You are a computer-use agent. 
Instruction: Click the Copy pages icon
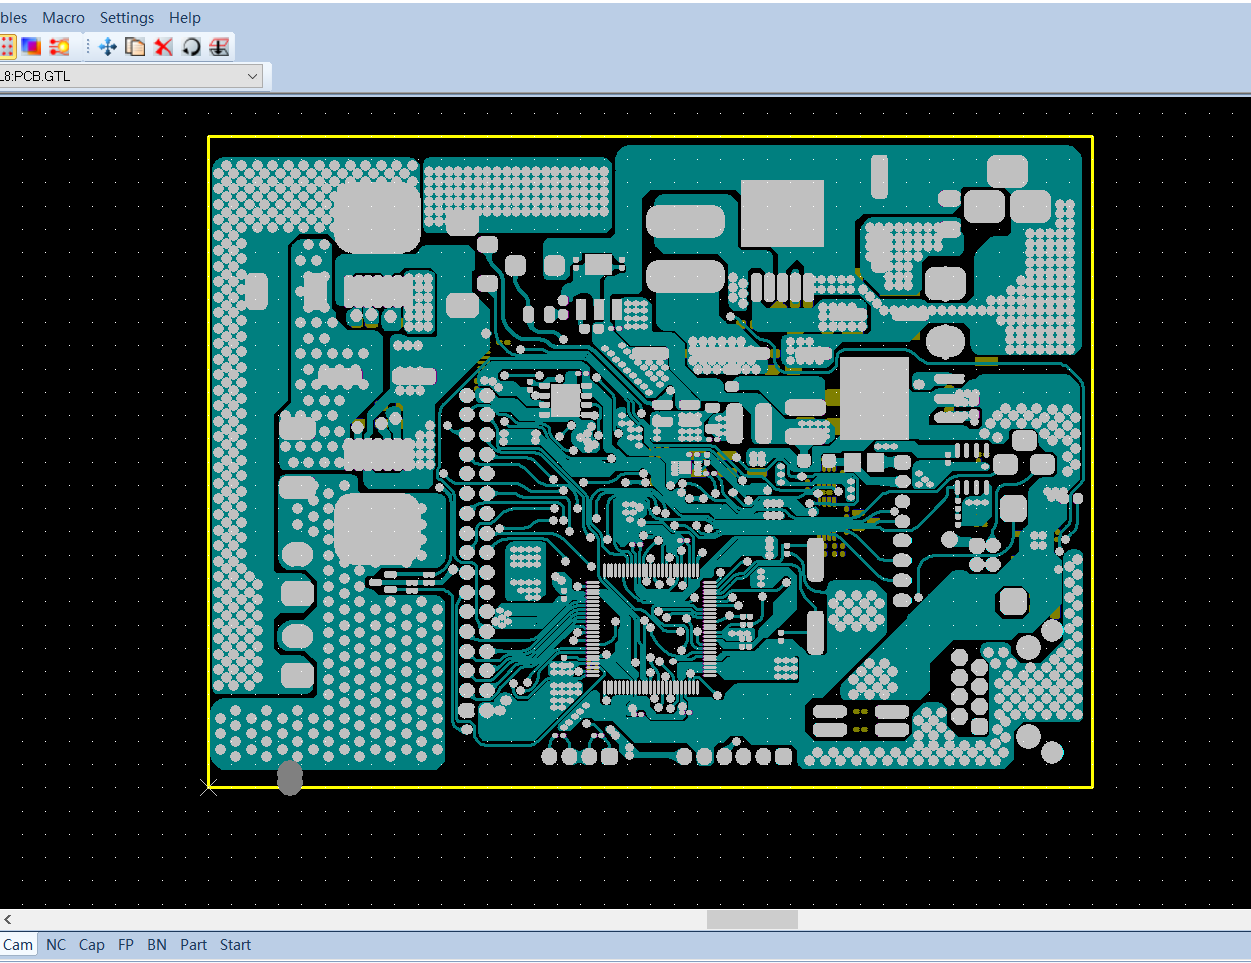point(135,46)
